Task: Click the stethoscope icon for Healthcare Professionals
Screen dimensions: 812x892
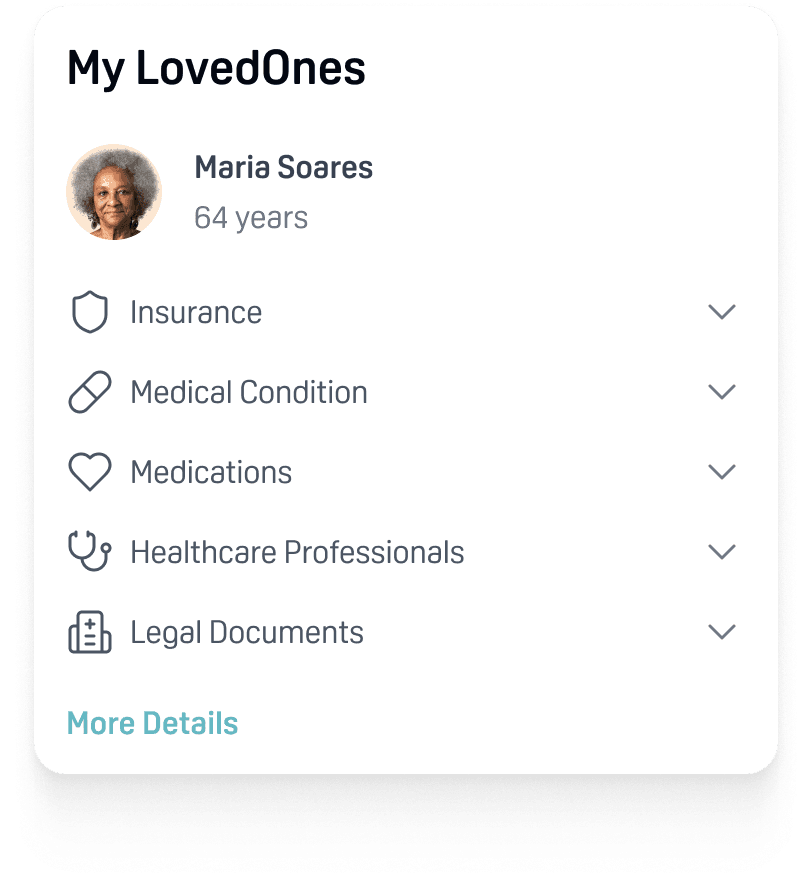Action: [89, 551]
